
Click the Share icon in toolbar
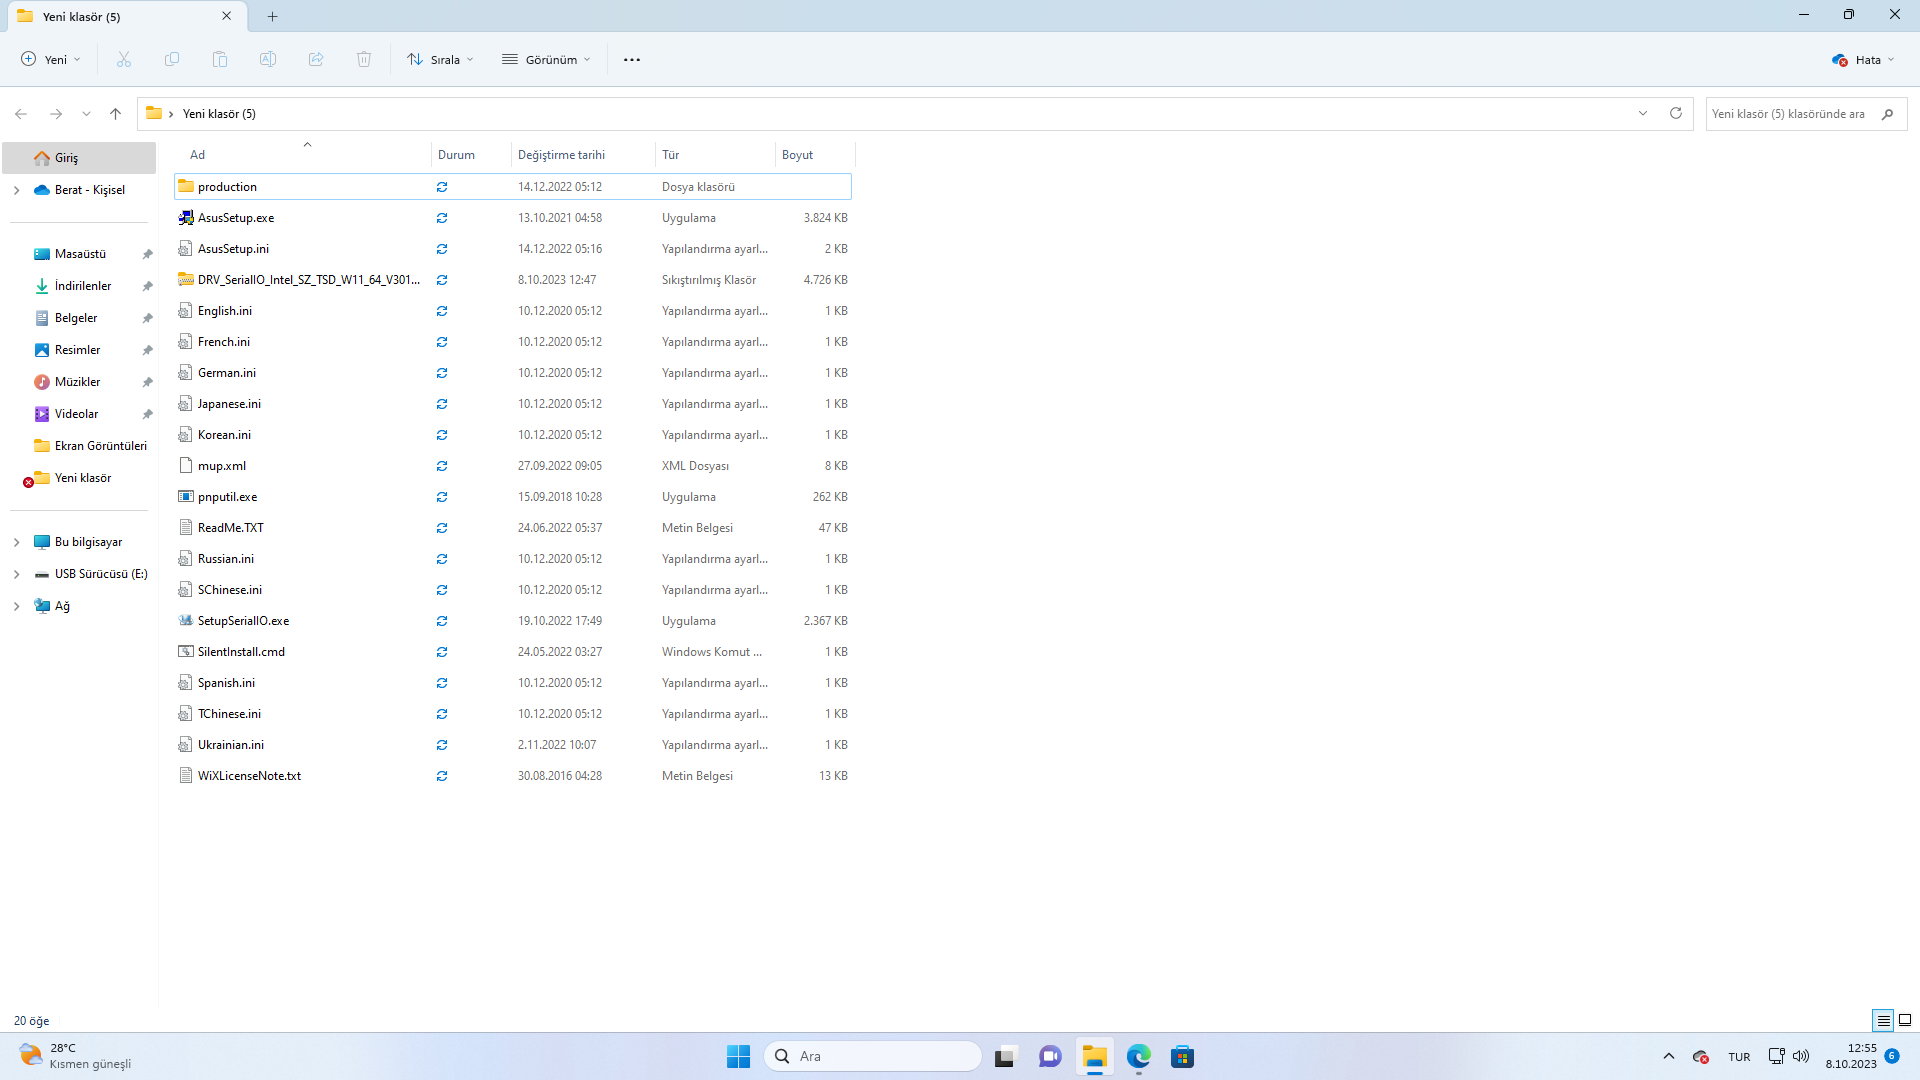click(x=316, y=60)
